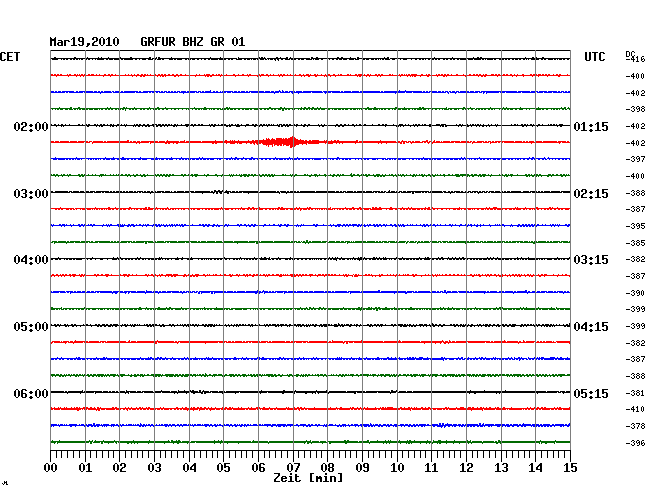Select the 03:00 CET time label
This screenshot has width=650, height=494.
[31, 194]
